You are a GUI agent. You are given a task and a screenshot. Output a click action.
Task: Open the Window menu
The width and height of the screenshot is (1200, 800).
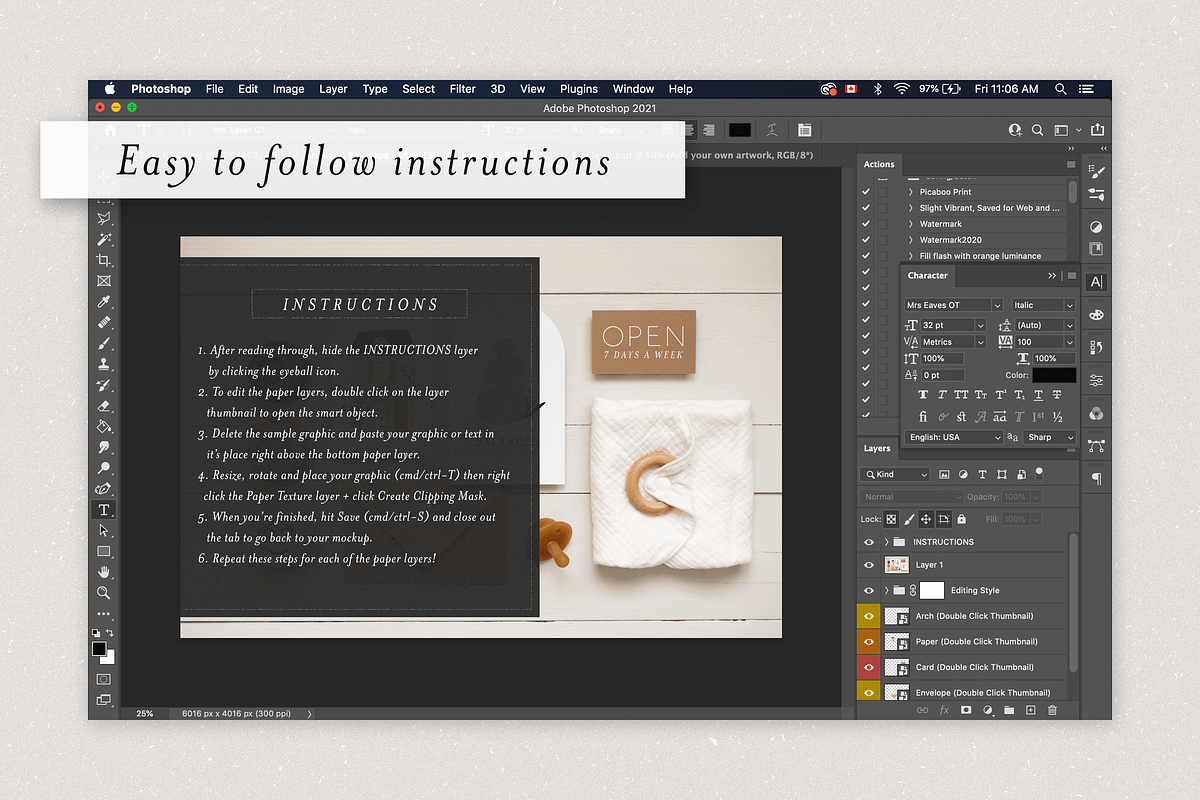pos(633,89)
